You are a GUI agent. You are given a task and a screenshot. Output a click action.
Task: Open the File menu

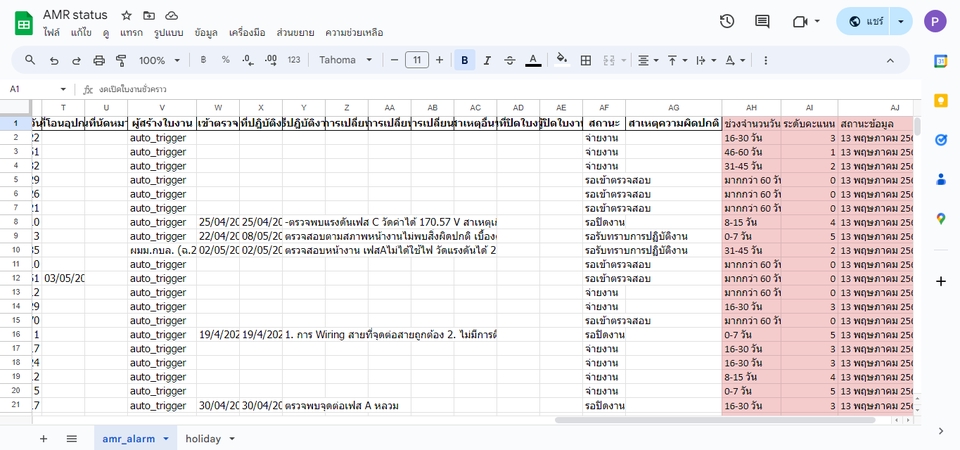point(51,33)
